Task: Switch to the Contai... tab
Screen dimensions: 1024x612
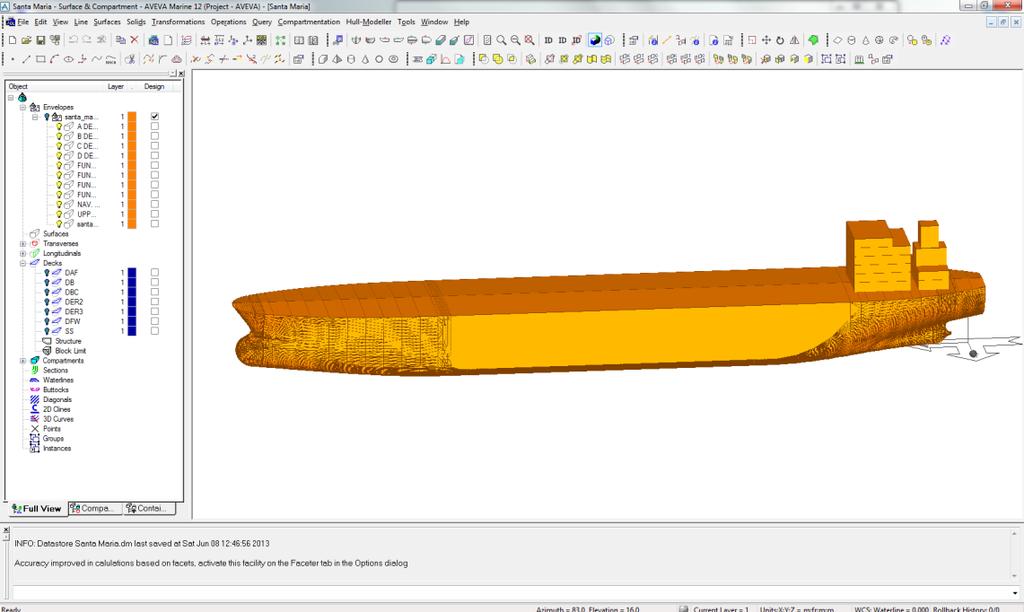Action: point(150,508)
